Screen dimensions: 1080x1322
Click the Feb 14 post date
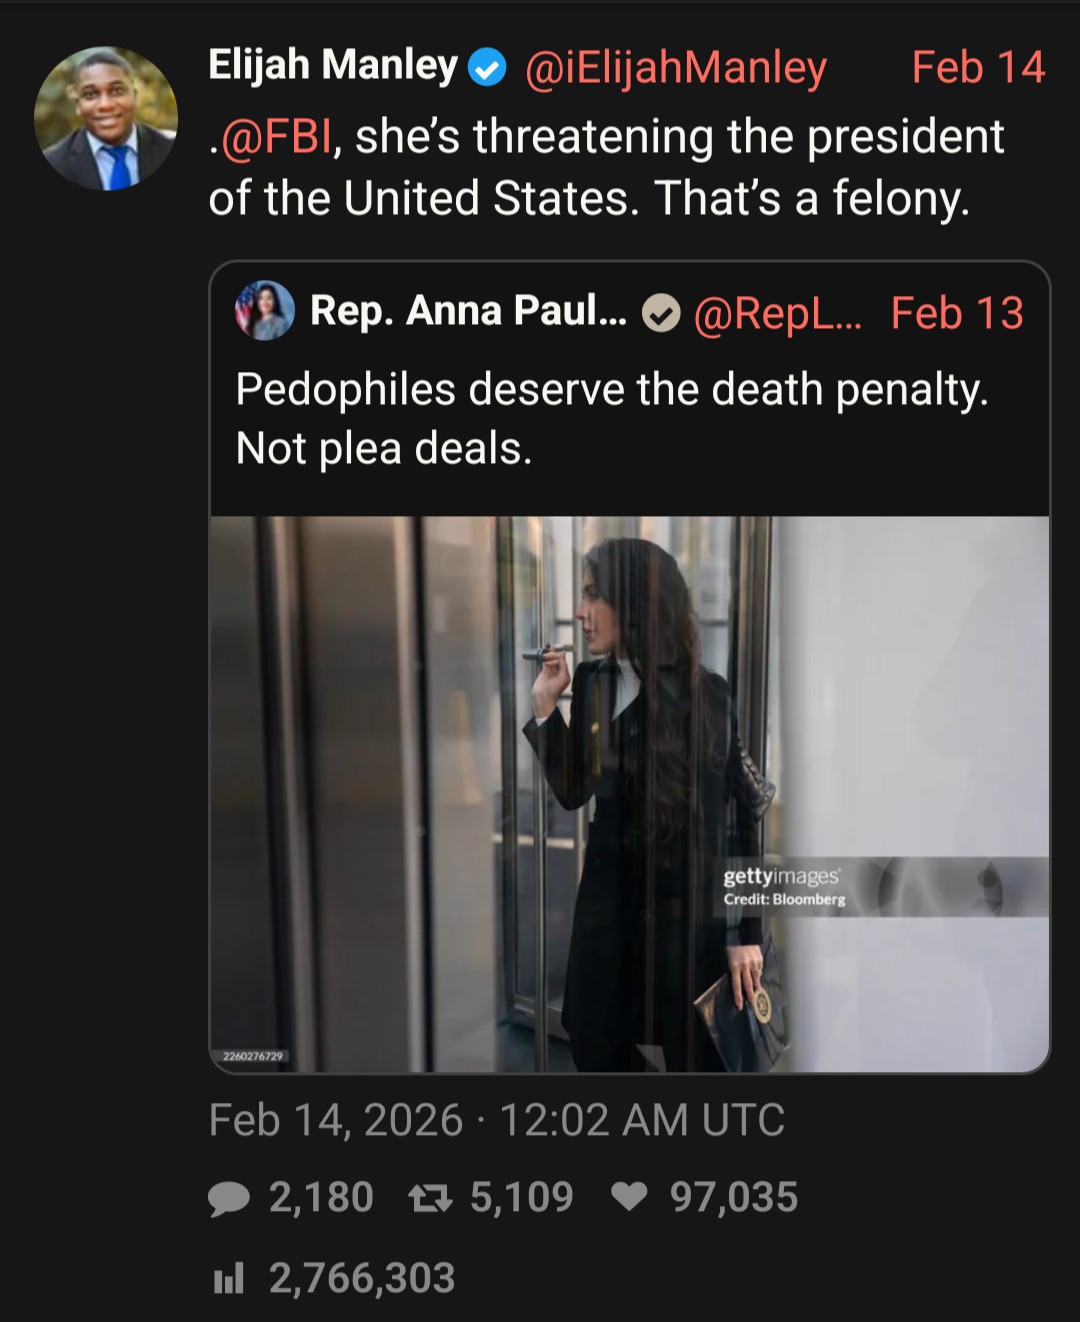click(x=977, y=68)
